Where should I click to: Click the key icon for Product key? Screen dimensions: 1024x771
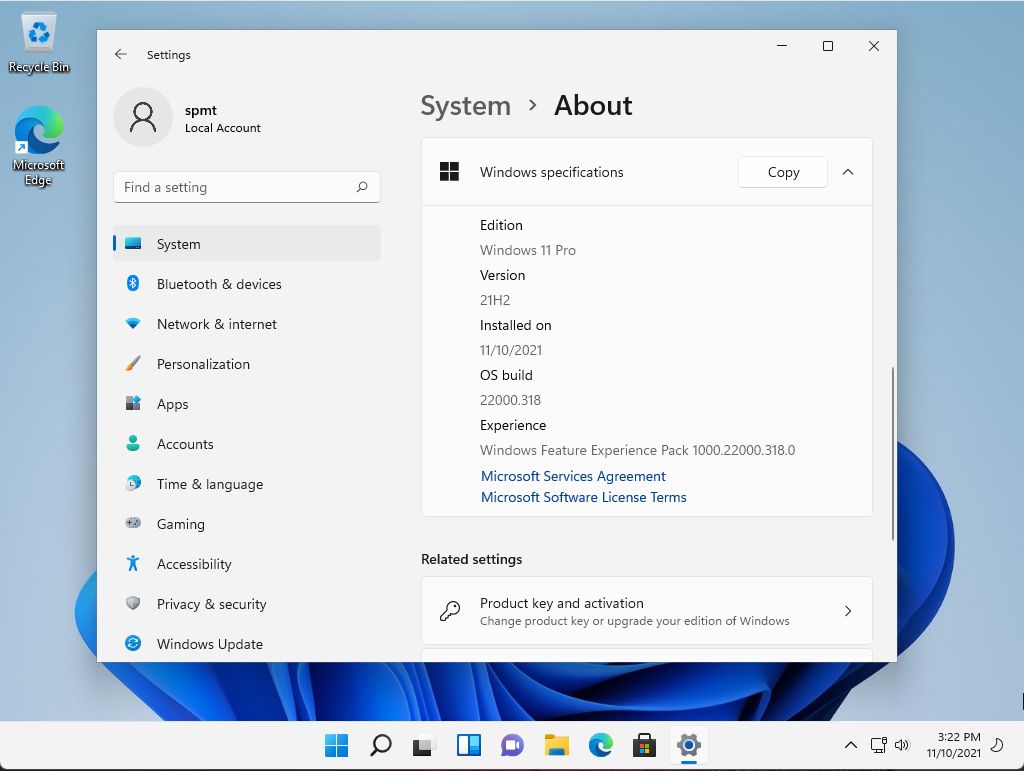pos(449,611)
